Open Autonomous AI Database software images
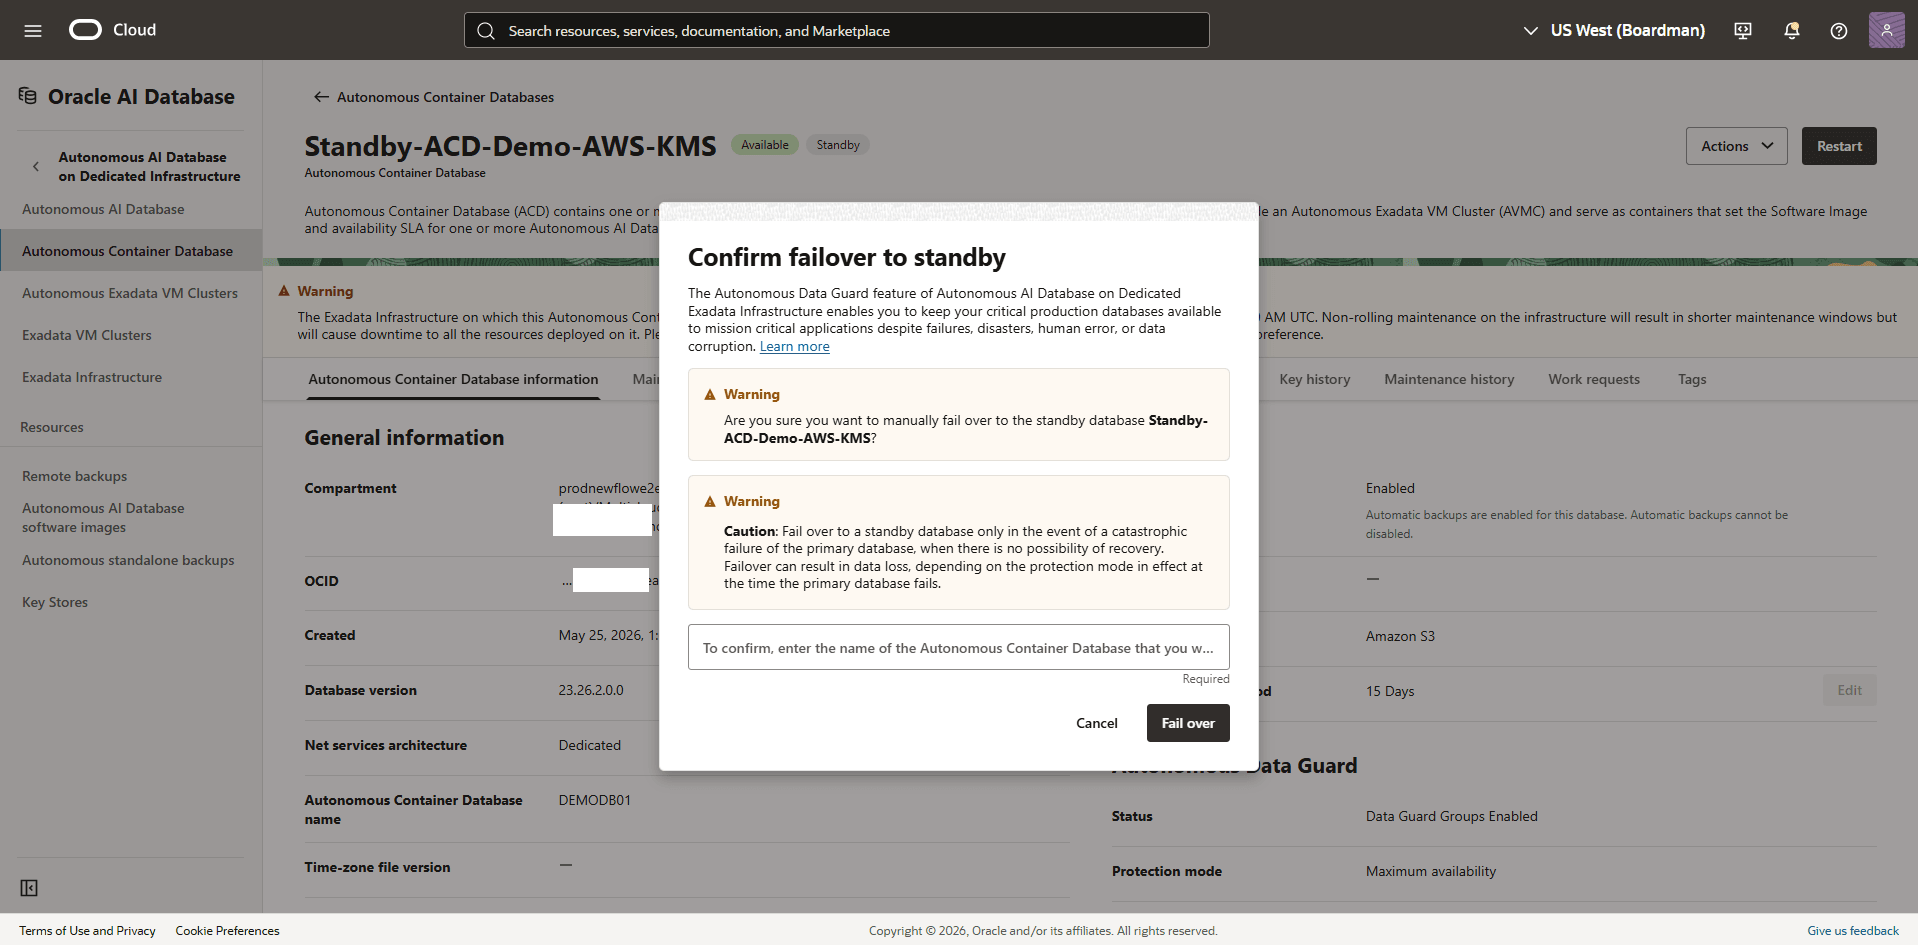Viewport: 1918px width, 945px height. coord(103,518)
